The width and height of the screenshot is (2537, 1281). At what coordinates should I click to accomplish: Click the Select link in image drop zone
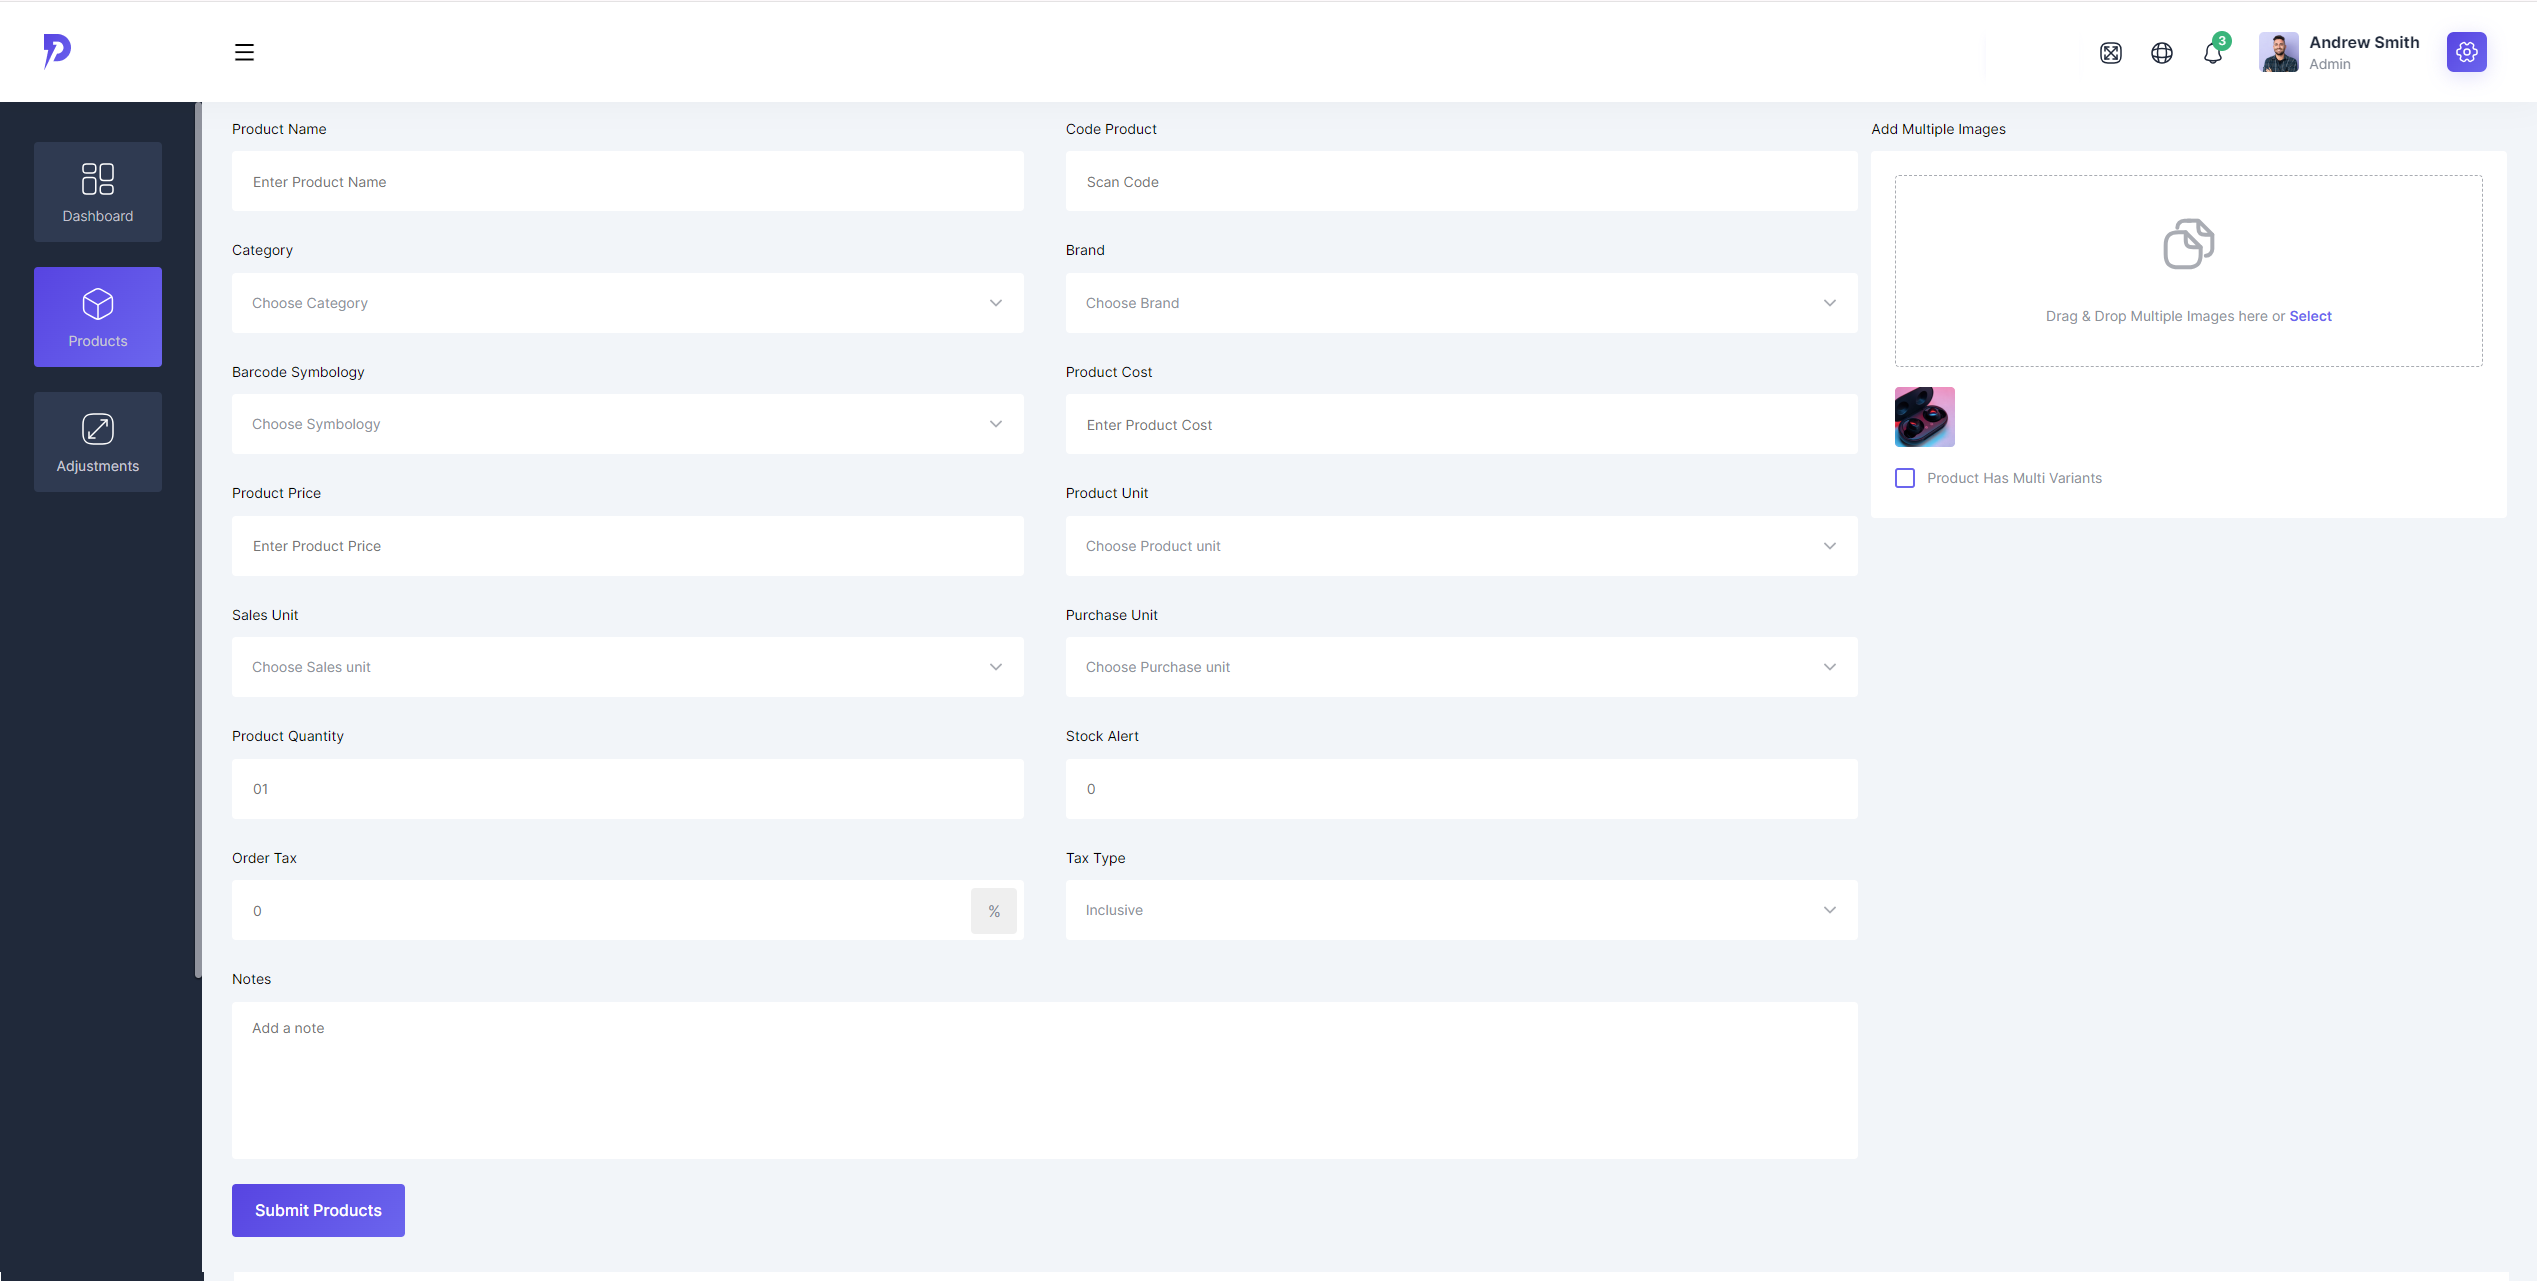click(x=2310, y=316)
